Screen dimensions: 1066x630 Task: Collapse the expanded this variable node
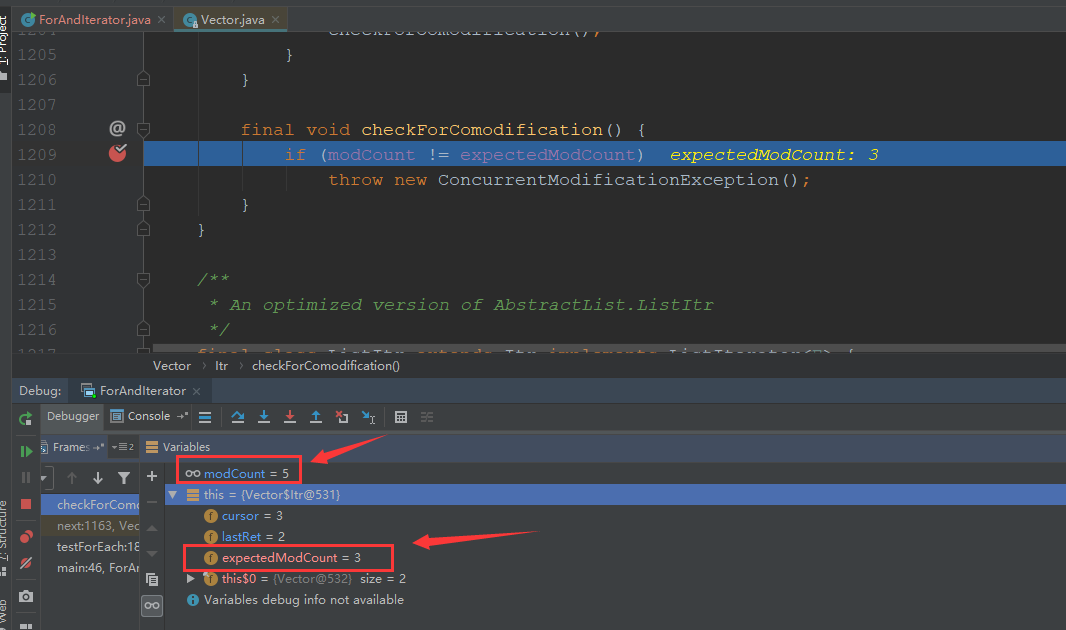coord(172,493)
